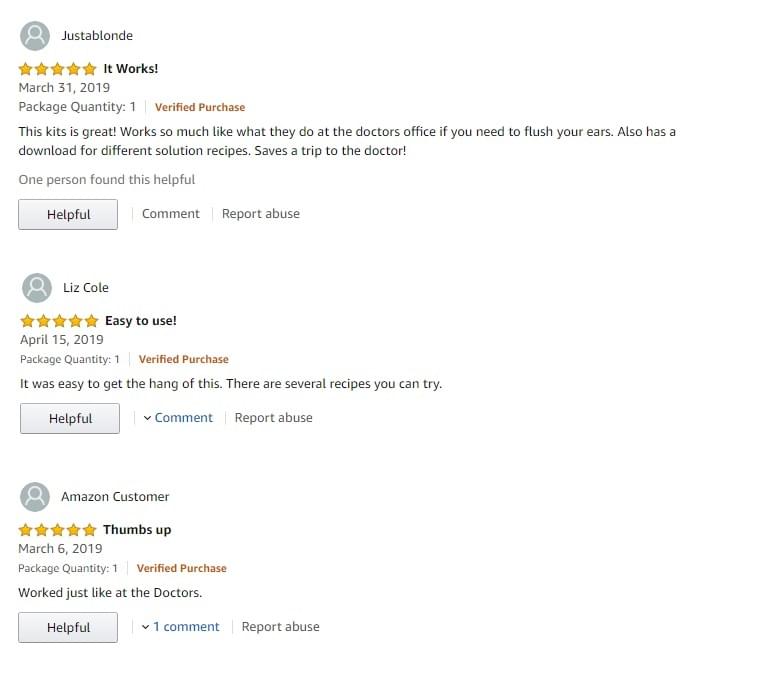Screen dimensions: 768x694
Task: Mark Justablonde's review as Helpful
Action: tap(68, 214)
